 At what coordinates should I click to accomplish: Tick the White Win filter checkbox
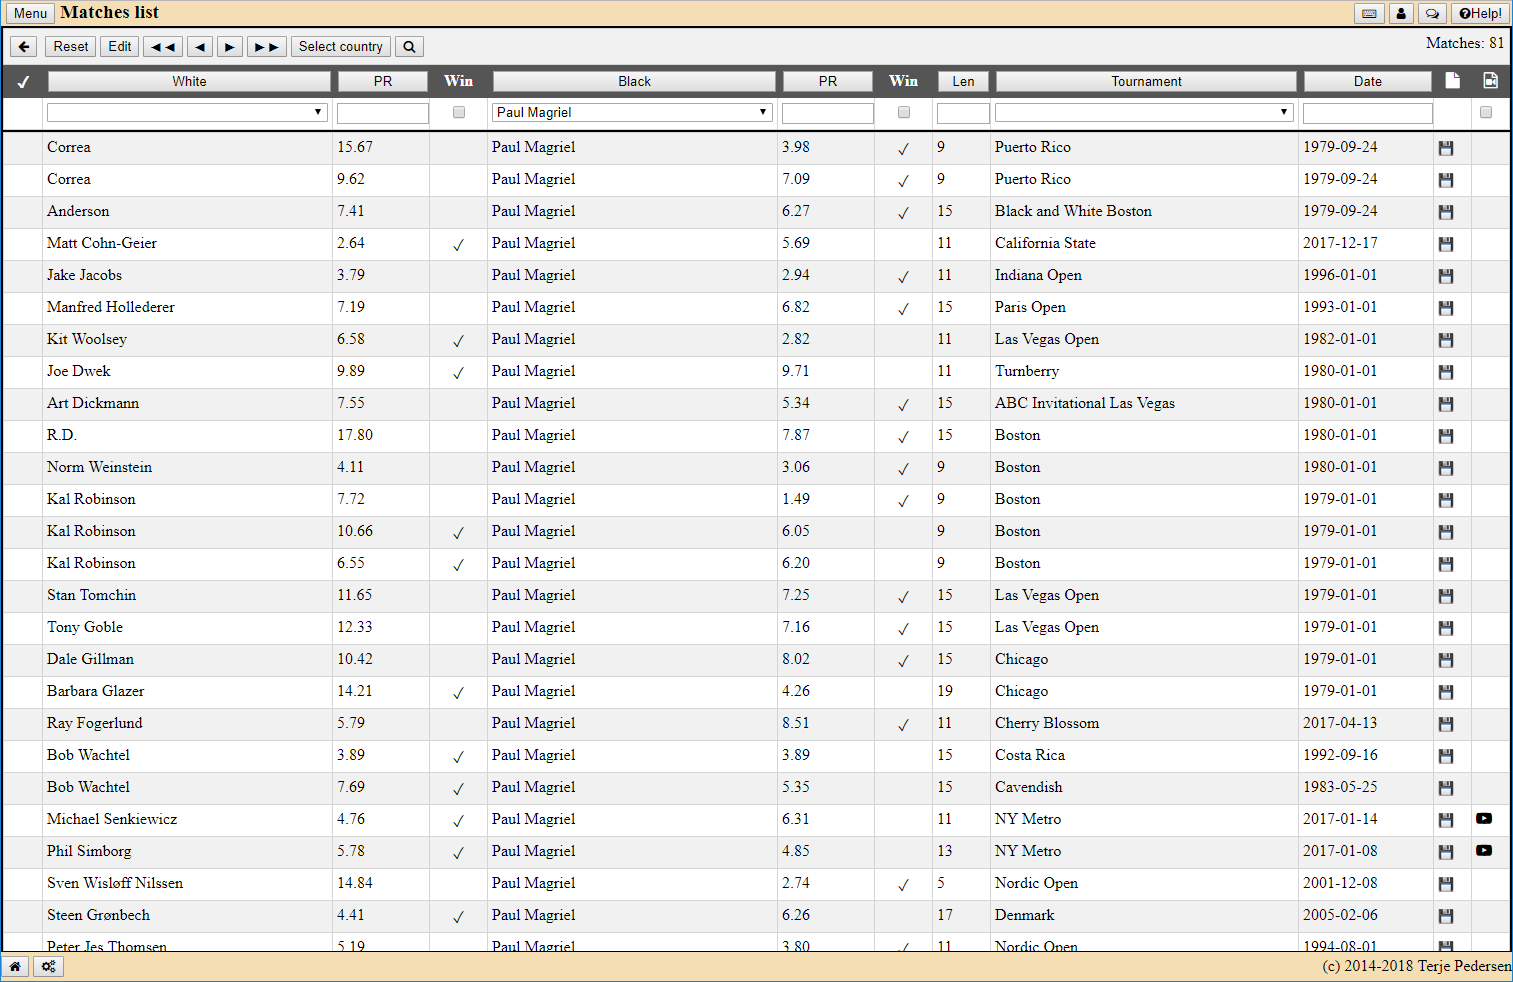pos(459,112)
